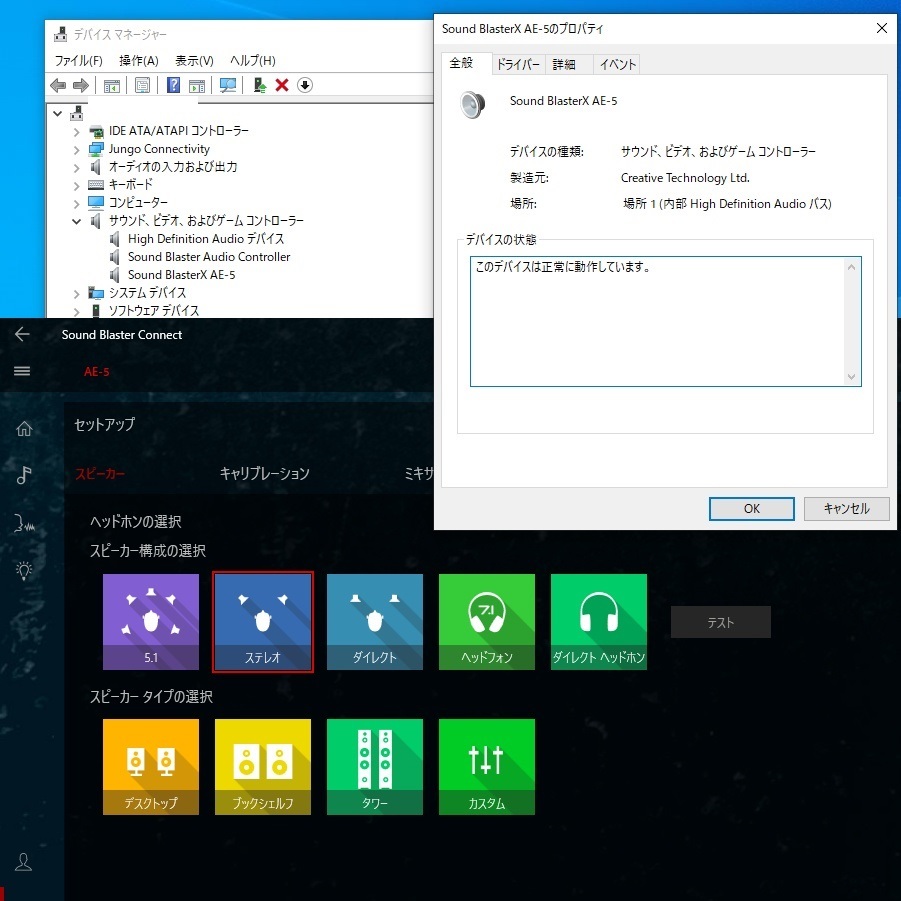Choose the ダイレクト speaker configuration tile
This screenshot has height=901, width=901.
pyautogui.click(x=375, y=622)
